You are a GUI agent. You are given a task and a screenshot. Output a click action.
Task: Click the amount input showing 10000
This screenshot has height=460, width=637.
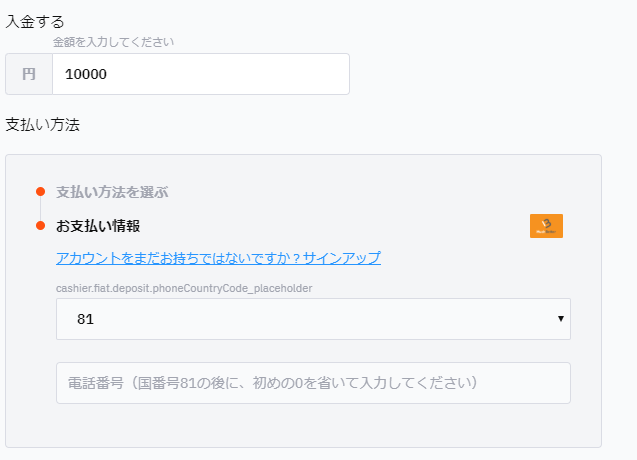tap(201, 74)
